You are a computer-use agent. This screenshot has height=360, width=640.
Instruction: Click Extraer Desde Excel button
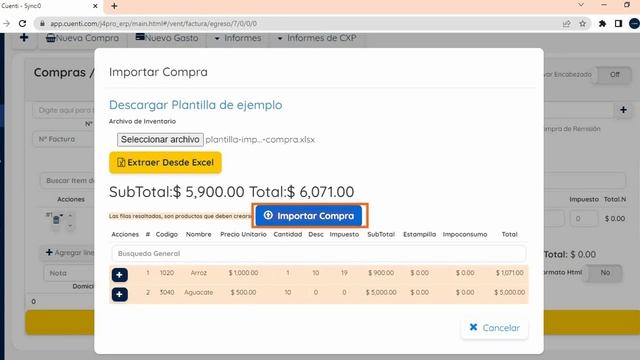[x=165, y=162]
